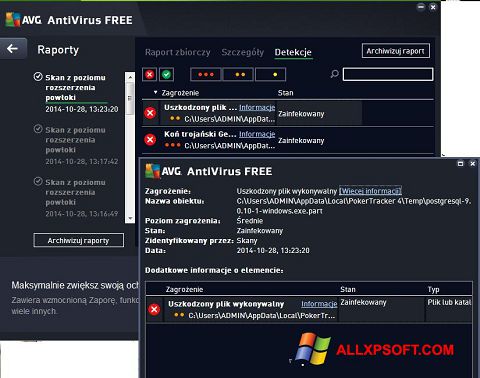This screenshot has height=378, width=480.
Task: Open the Więcej informacji link
Action: [x=370, y=191]
